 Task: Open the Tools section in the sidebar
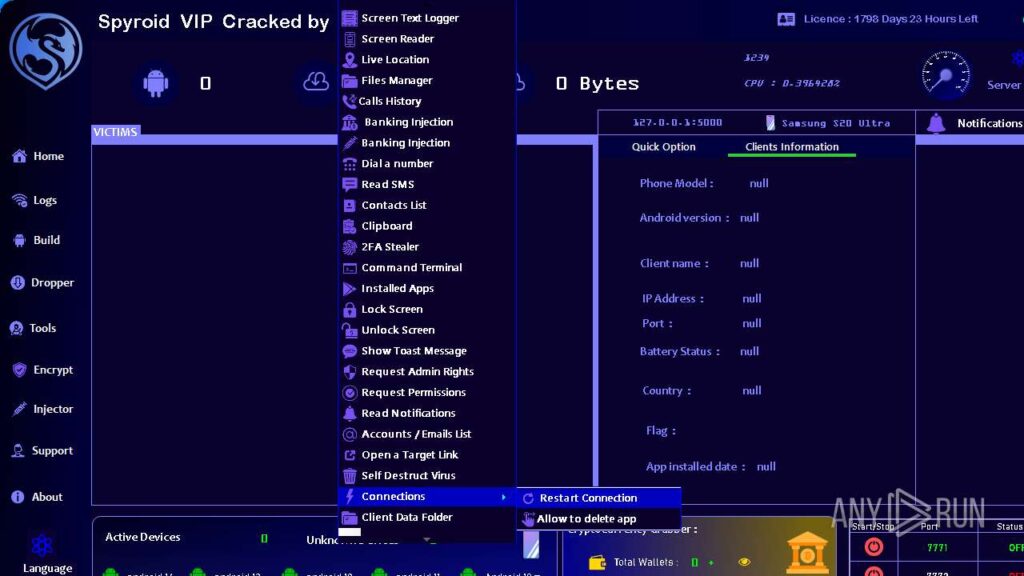[33, 328]
